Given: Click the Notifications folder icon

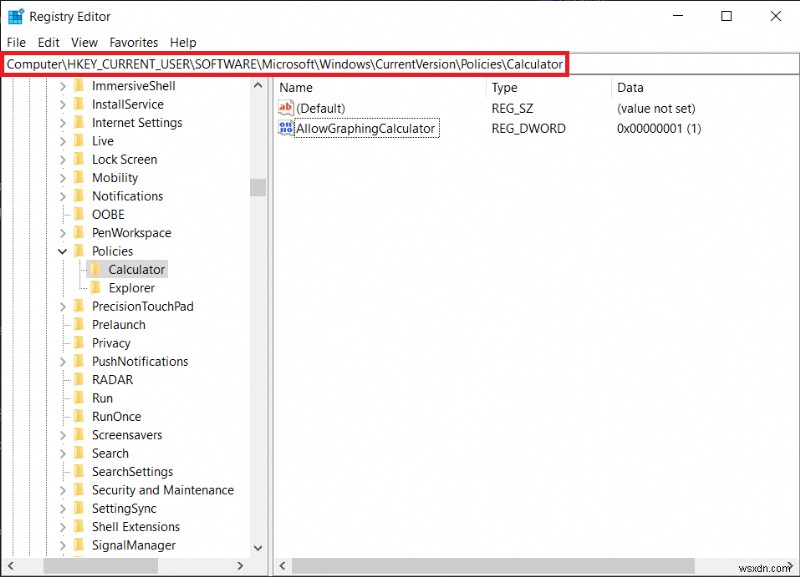Looking at the screenshot, I should [x=79, y=196].
